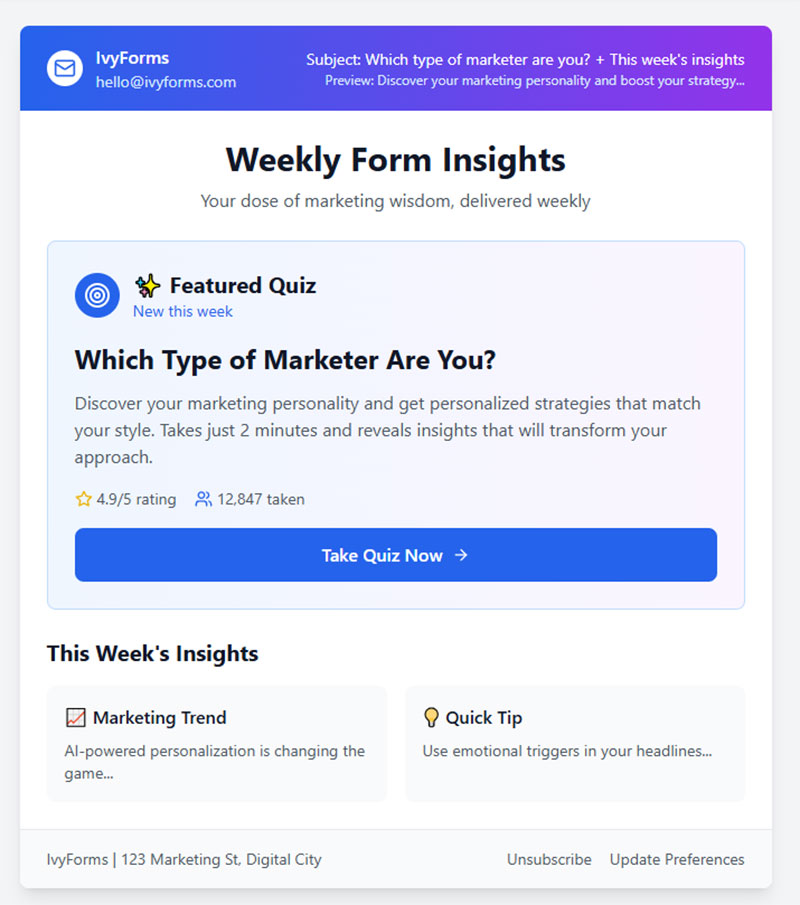Open the Marketing Trend insight card
800x905 pixels.
pos(217,743)
